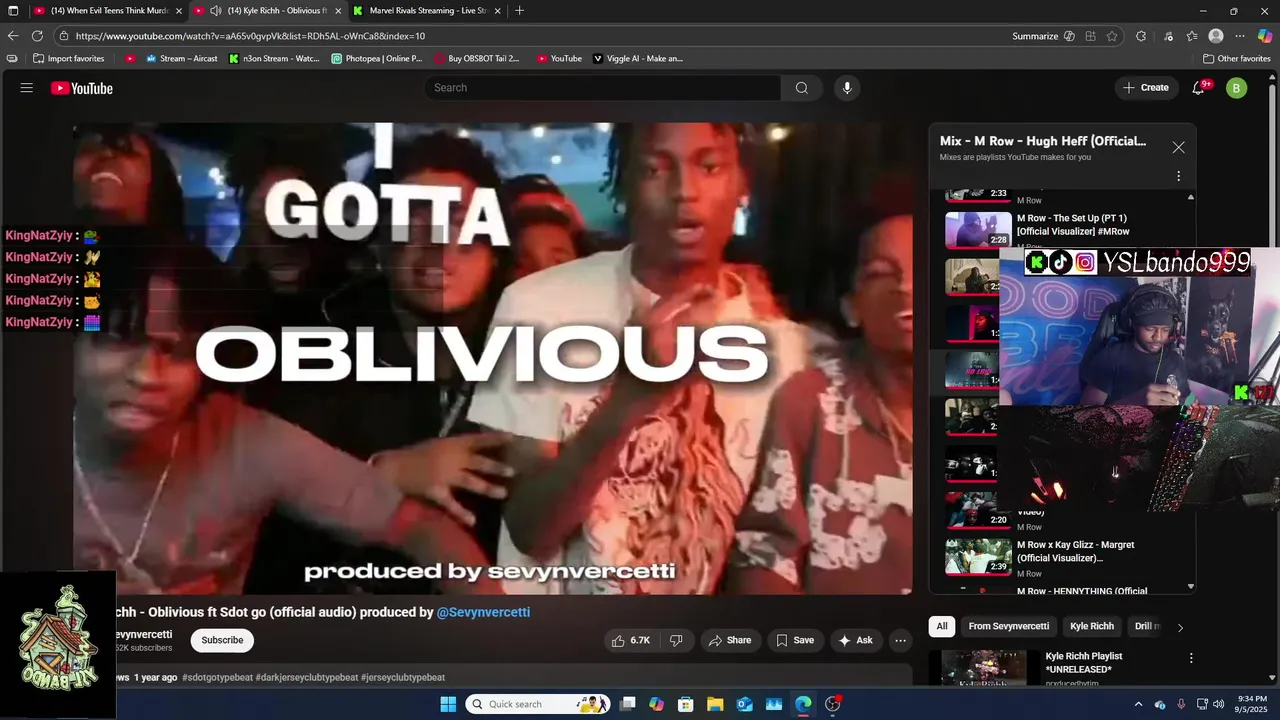Screen dimensions: 1280x720
Task: Open Microsoft Store from taskbar
Action: [688, 704]
